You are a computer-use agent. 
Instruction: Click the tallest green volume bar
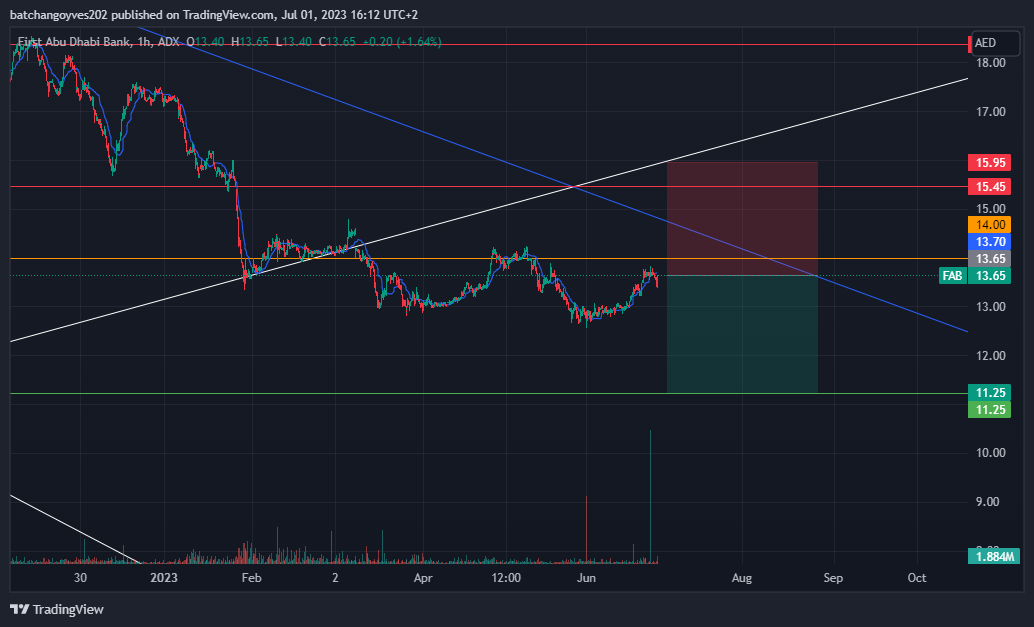pyautogui.click(x=650, y=496)
